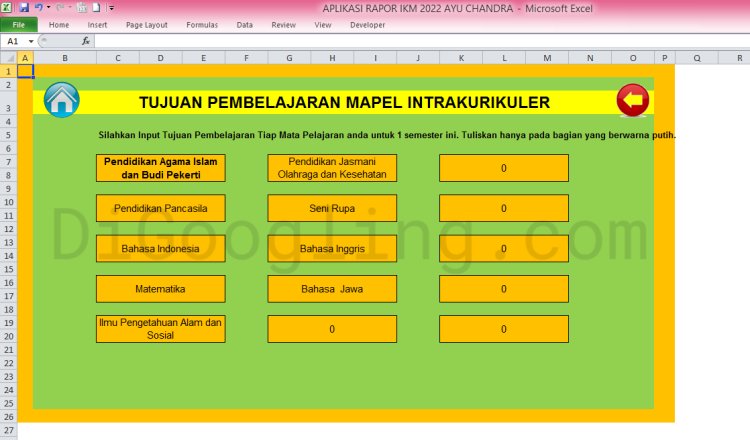Viewport: 750px width, 440px height.
Task: Click the formula bar input field
Action: 400,41
